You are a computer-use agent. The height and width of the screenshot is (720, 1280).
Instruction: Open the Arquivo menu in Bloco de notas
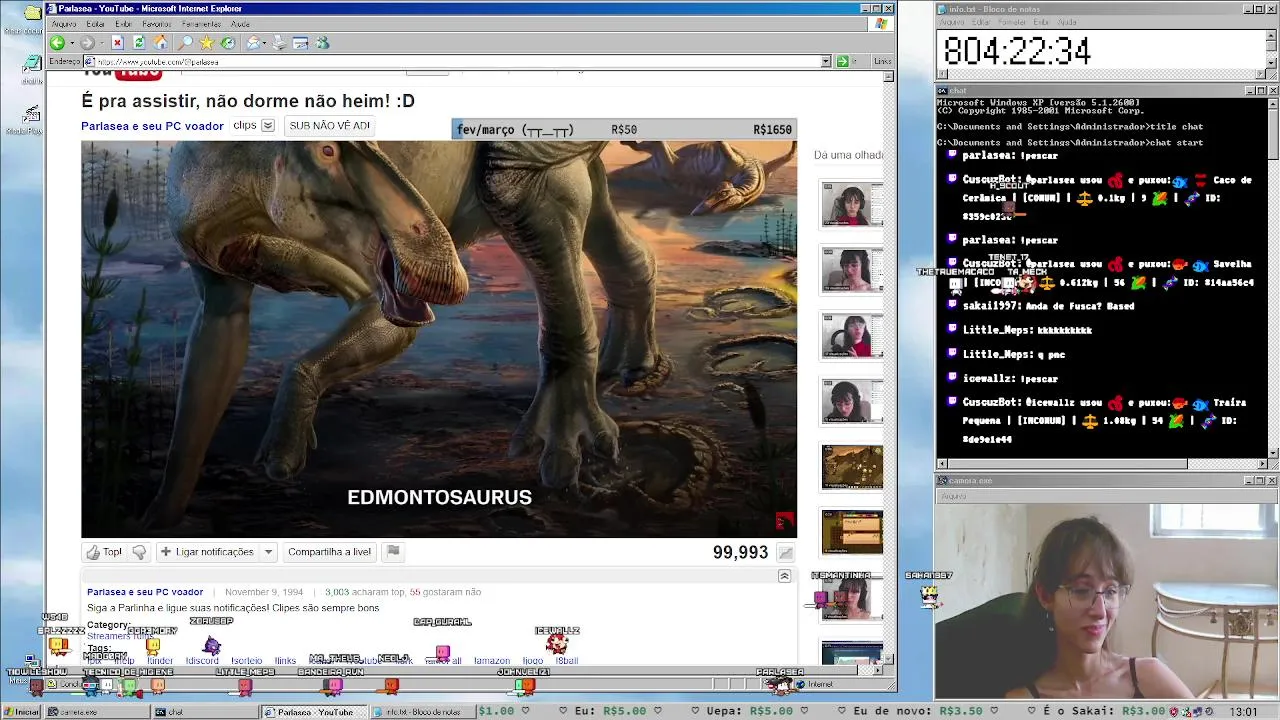[x=951, y=22]
